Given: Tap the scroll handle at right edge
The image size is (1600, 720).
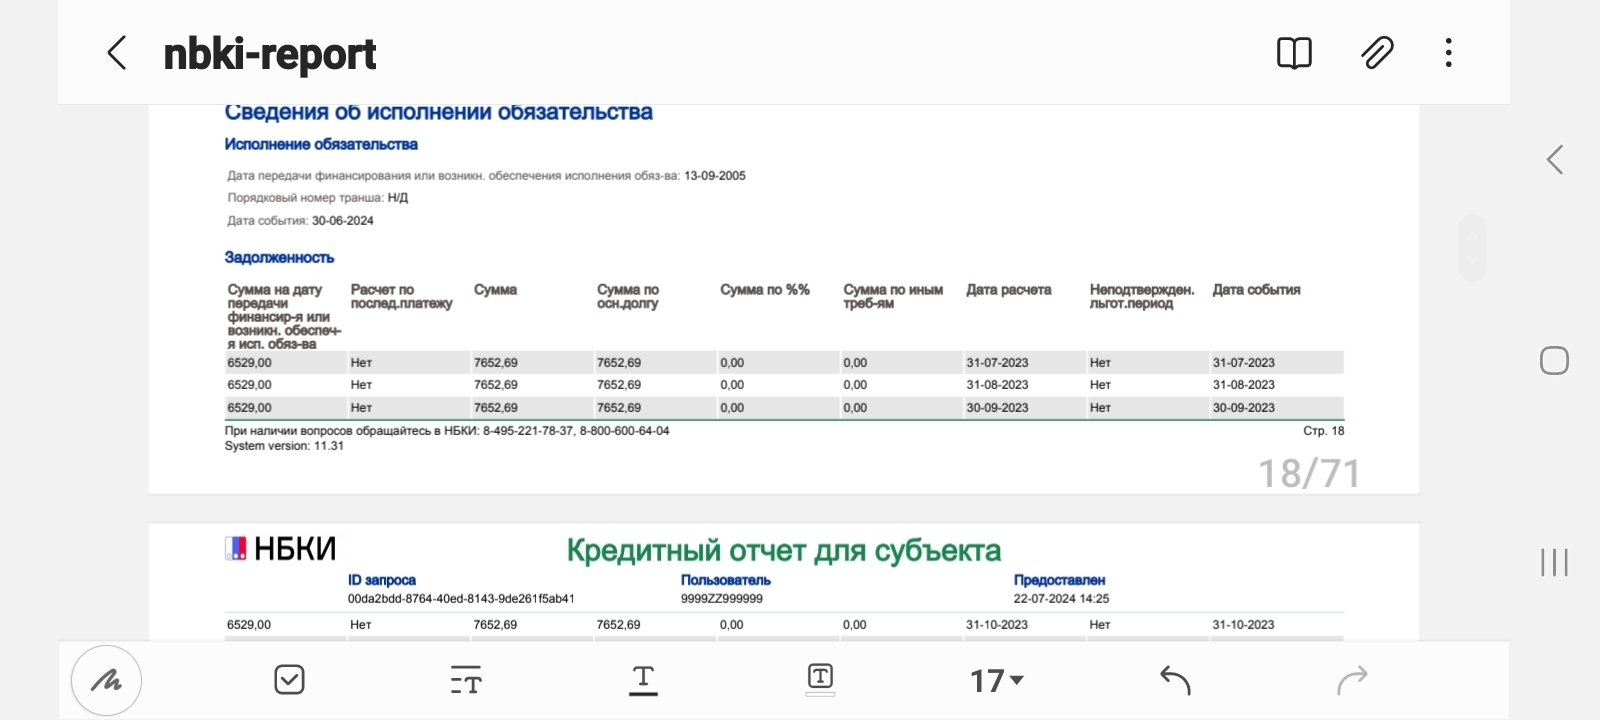Looking at the screenshot, I should [1473, 248].
